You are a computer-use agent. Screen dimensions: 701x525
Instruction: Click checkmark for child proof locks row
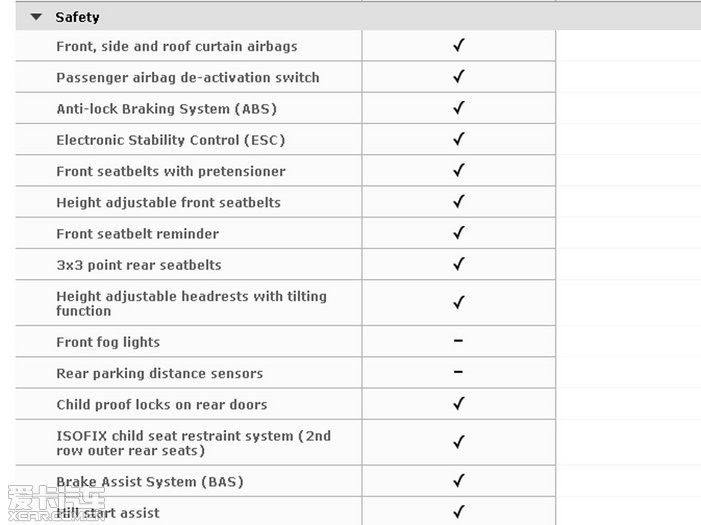(459, 404)
